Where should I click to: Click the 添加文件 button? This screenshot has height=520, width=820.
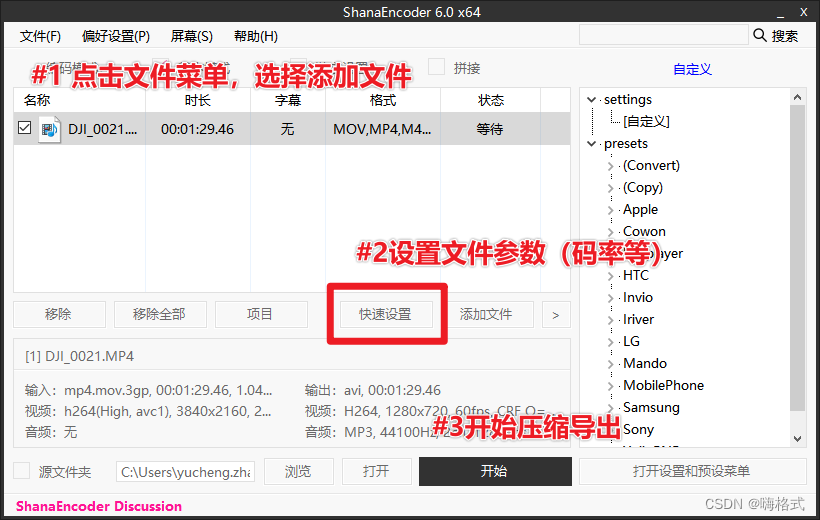point(487,314)
